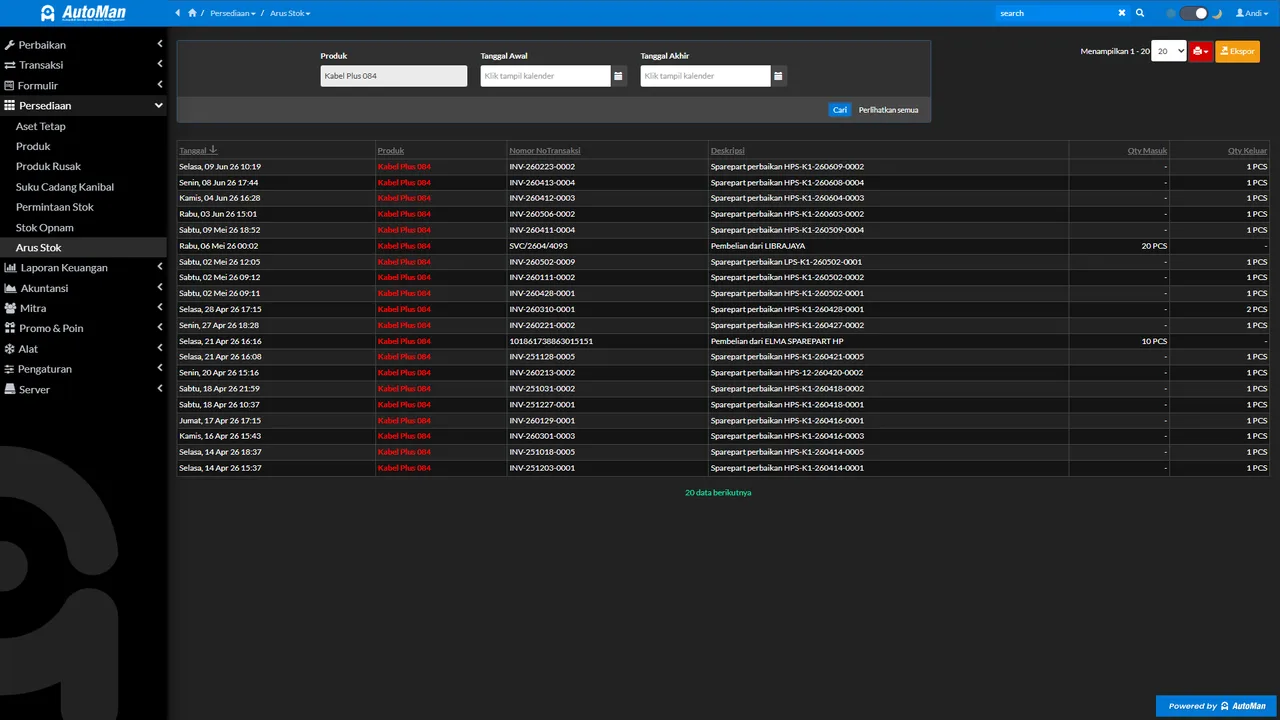Viewport: 1280px width, 720px height.
Task: Load the 20 data berikutnya link
Action: (718, 493)
